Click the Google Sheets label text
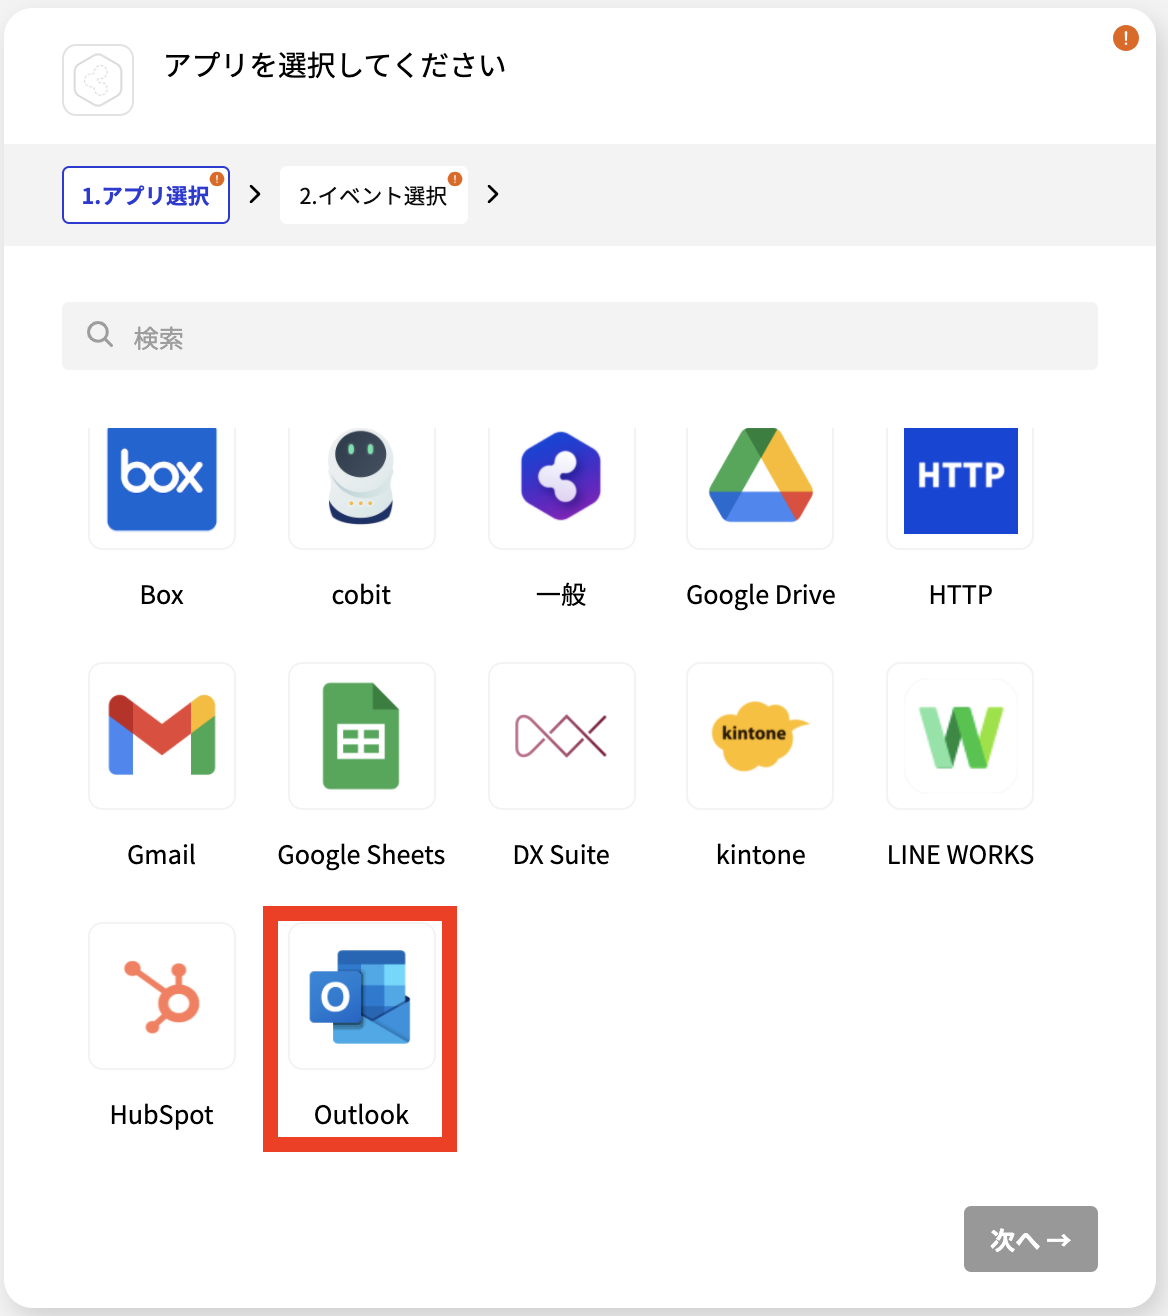The height and width of the screenshot is (1316, 1168). pyautogui.click(x=362, y=856)
